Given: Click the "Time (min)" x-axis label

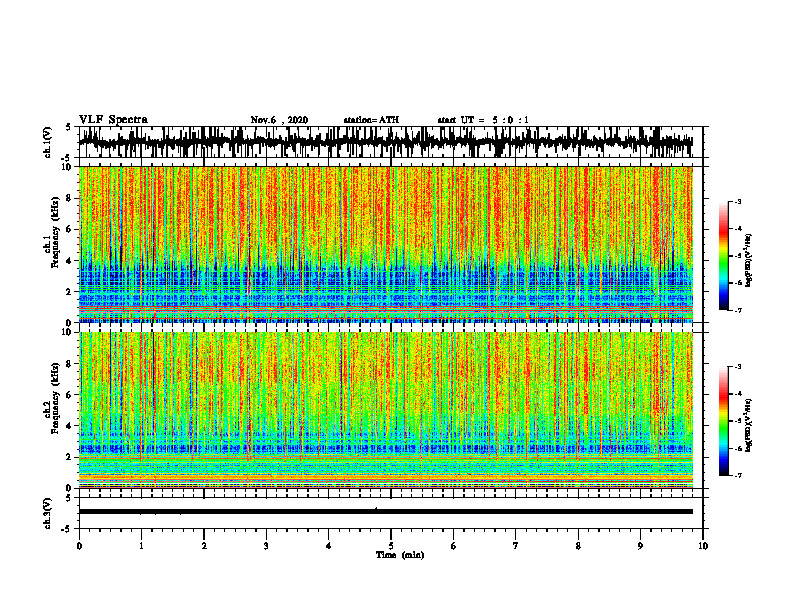Looking at the screenshot, I should point(400,555).
